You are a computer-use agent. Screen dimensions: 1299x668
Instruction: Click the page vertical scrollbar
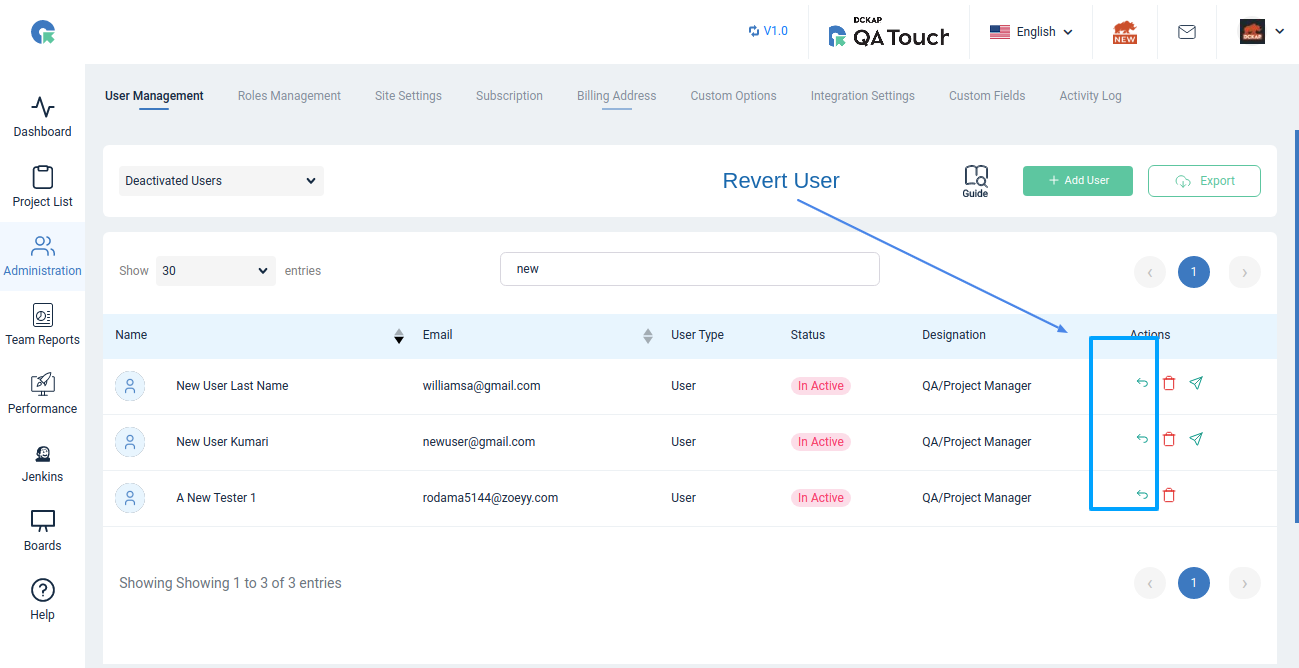point(1296,328)
